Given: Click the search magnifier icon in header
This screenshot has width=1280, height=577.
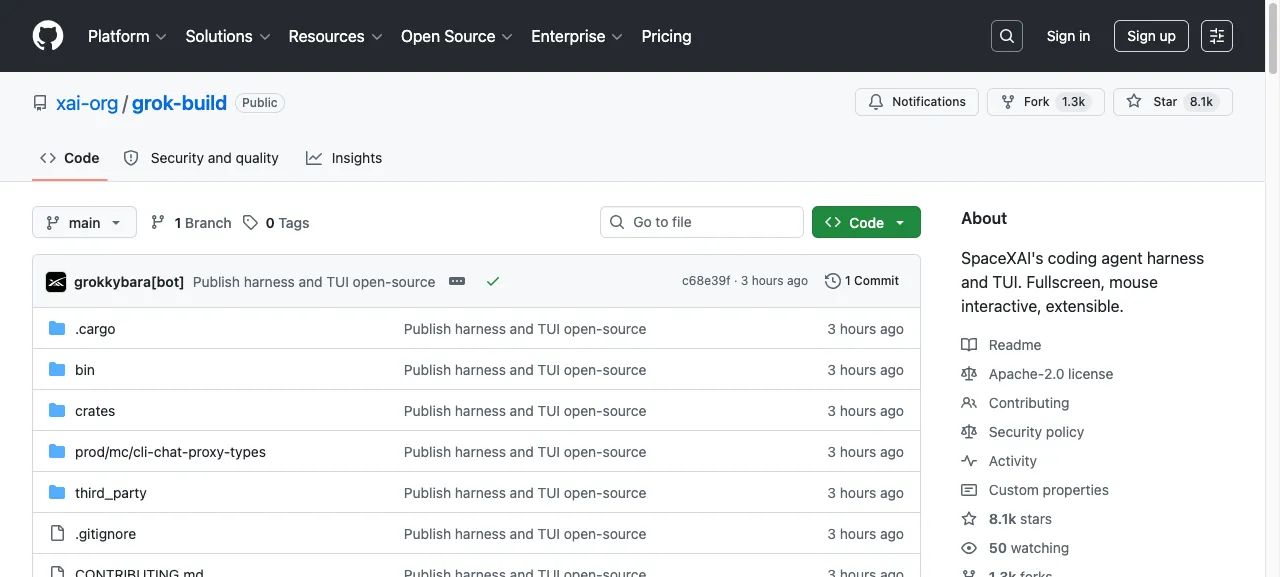Looking at the screenshot, I should [x=1007, y=36].
